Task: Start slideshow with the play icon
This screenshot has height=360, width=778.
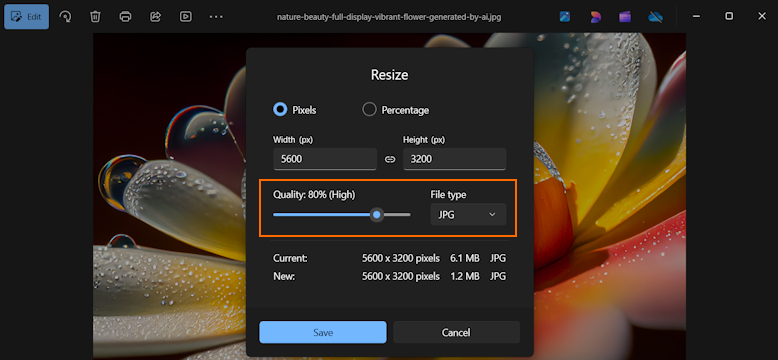Action: click(186, 16)
